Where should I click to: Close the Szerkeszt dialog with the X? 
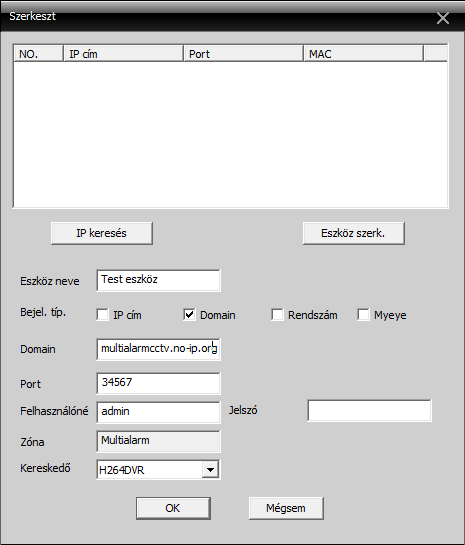pos(443,18)
